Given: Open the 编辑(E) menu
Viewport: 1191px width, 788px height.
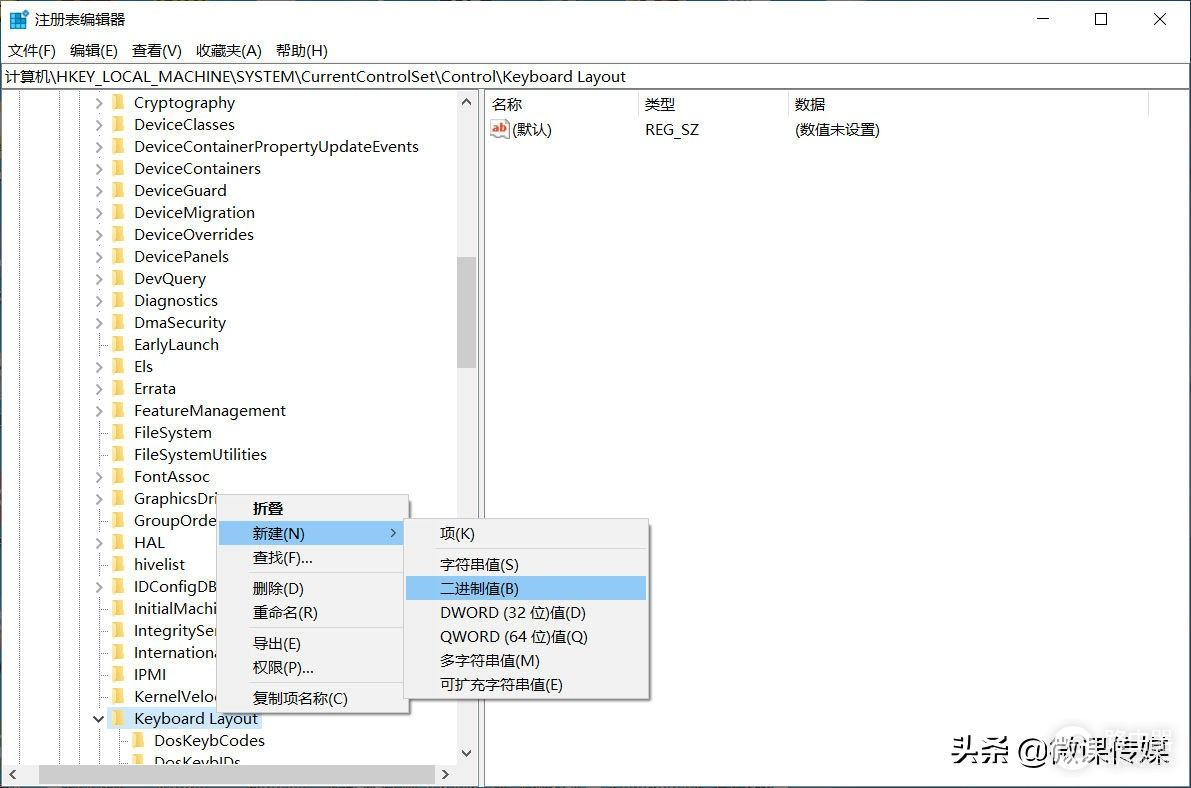Looking at the screenshot, I should pyautogui.click(x=93, y=51).
